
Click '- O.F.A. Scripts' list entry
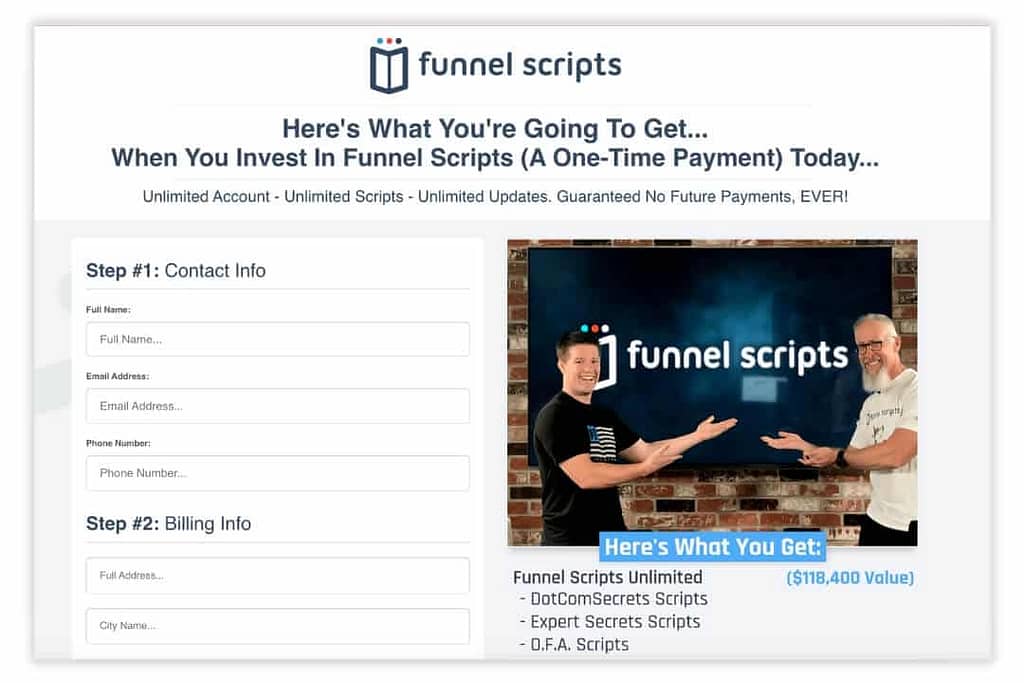coord(574,644)
